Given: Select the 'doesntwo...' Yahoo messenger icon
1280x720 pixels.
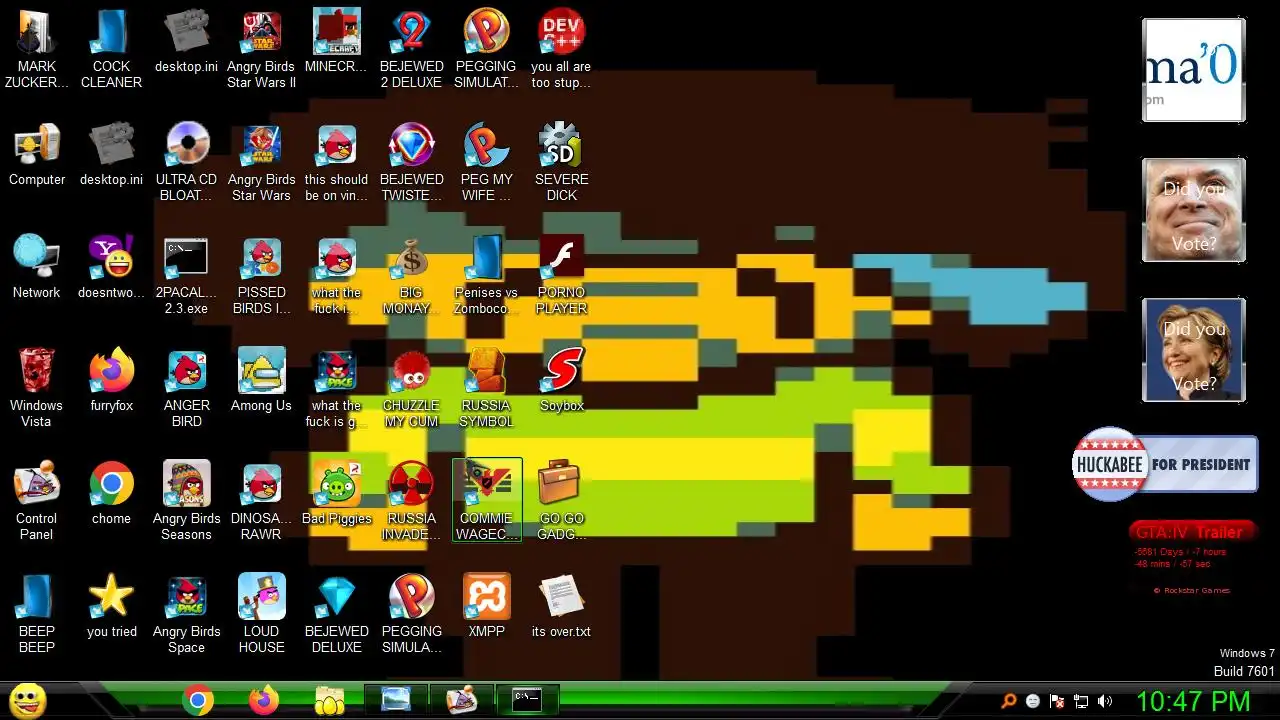Looking at the screenshot, I should pyautogui.click(x=111, y=267).
